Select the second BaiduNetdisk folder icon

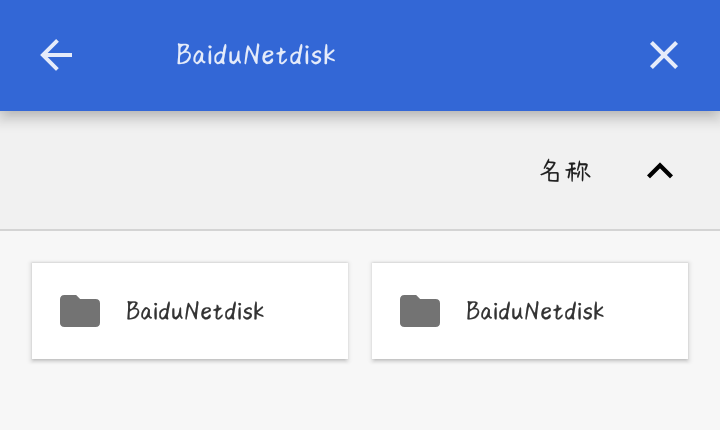[420, 311]
